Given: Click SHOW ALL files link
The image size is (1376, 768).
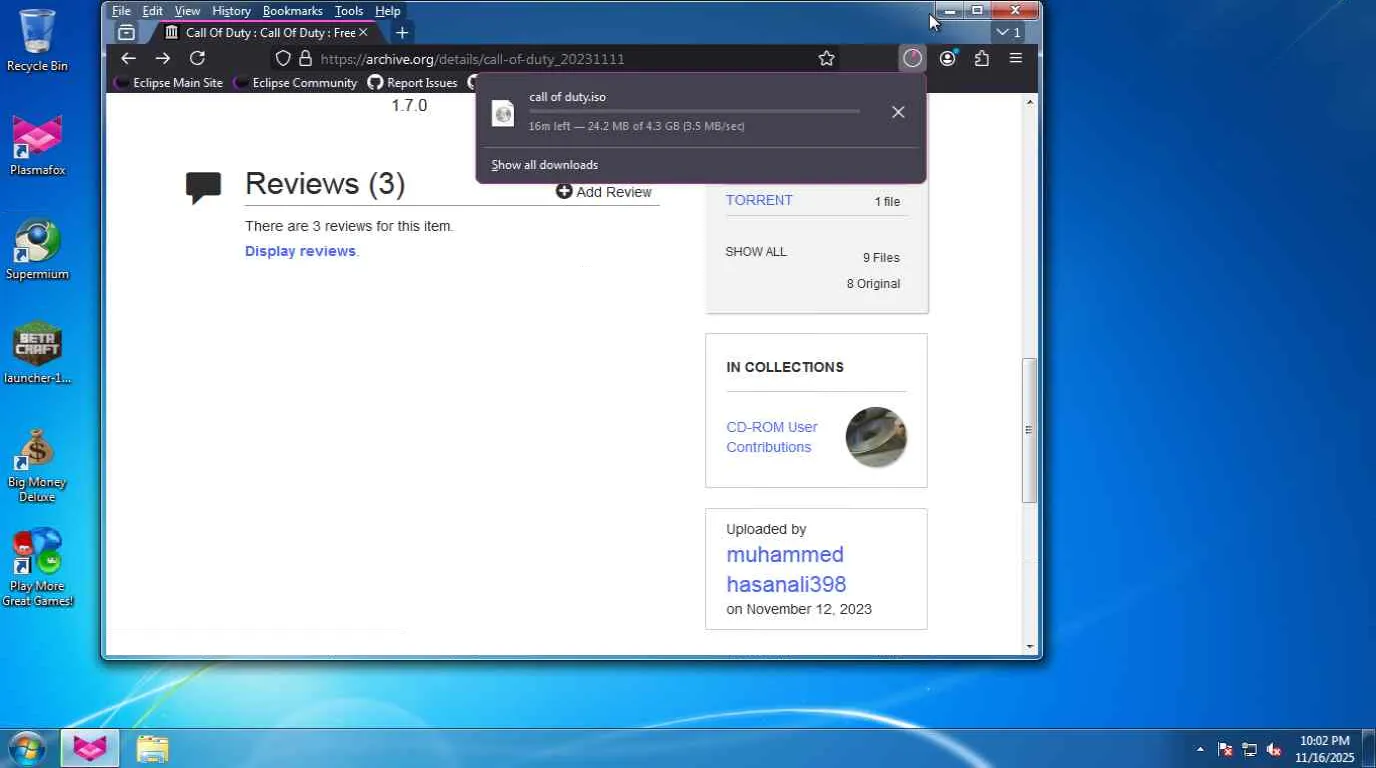Looking at the screenshot, I should coord(756,252).
